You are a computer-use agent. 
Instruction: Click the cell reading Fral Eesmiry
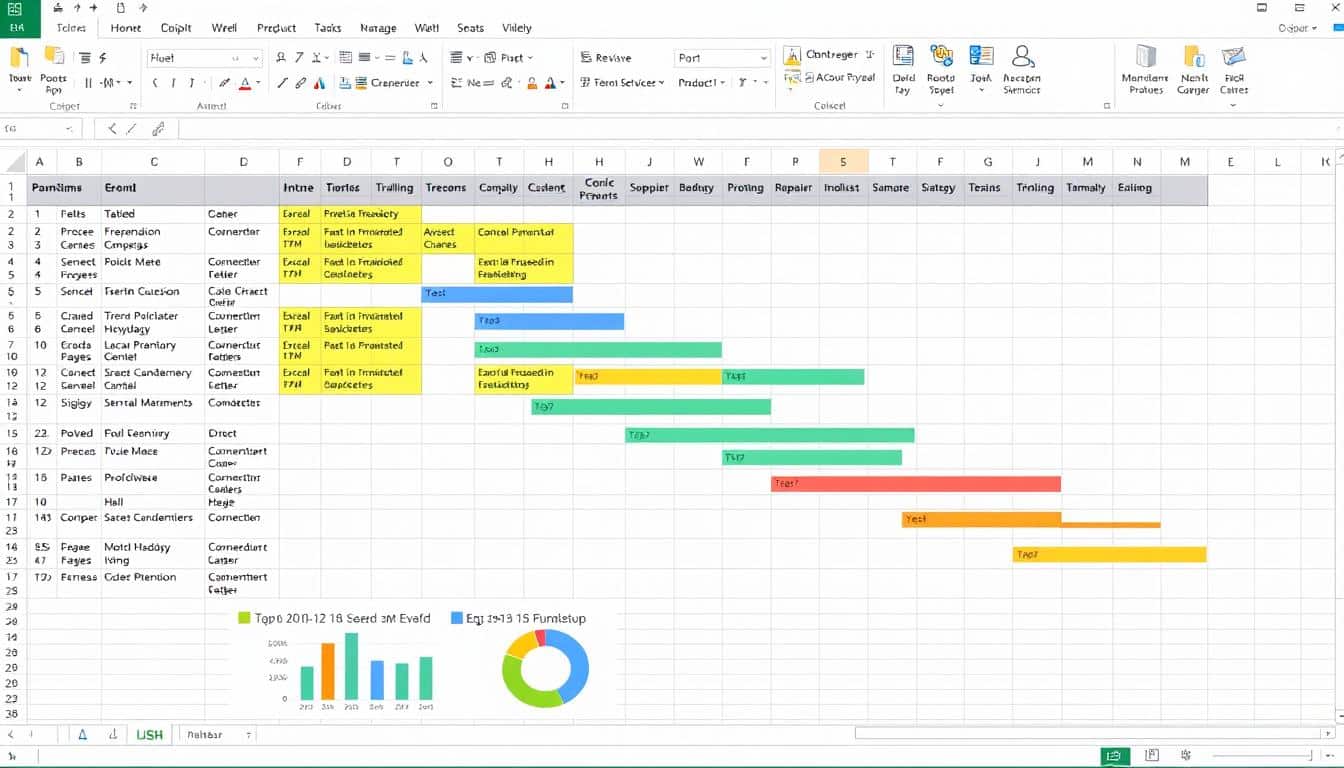153,433
